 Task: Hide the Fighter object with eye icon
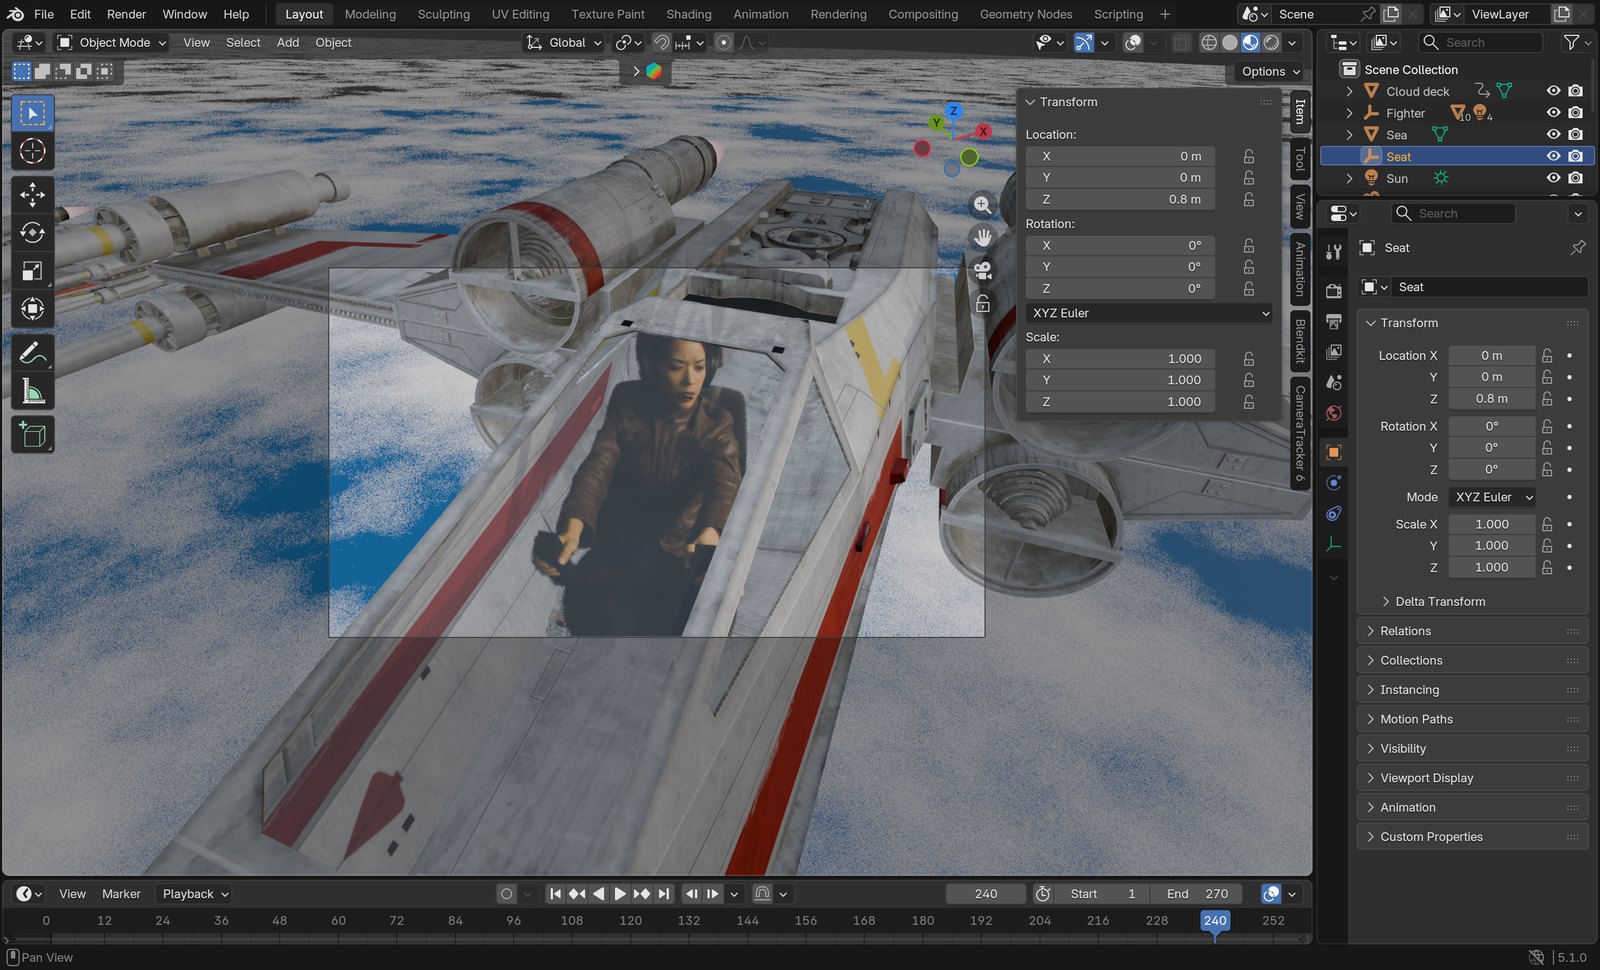(1553, 113)
